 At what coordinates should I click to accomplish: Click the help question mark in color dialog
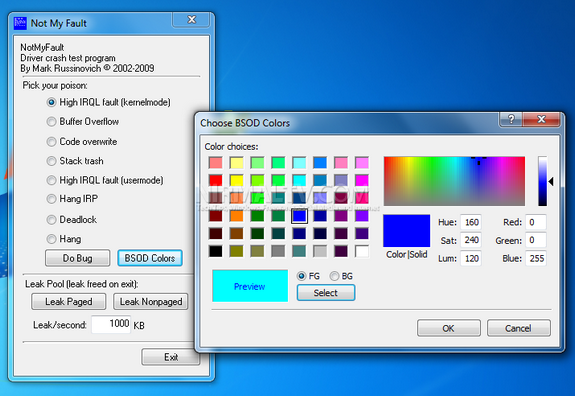511,119
